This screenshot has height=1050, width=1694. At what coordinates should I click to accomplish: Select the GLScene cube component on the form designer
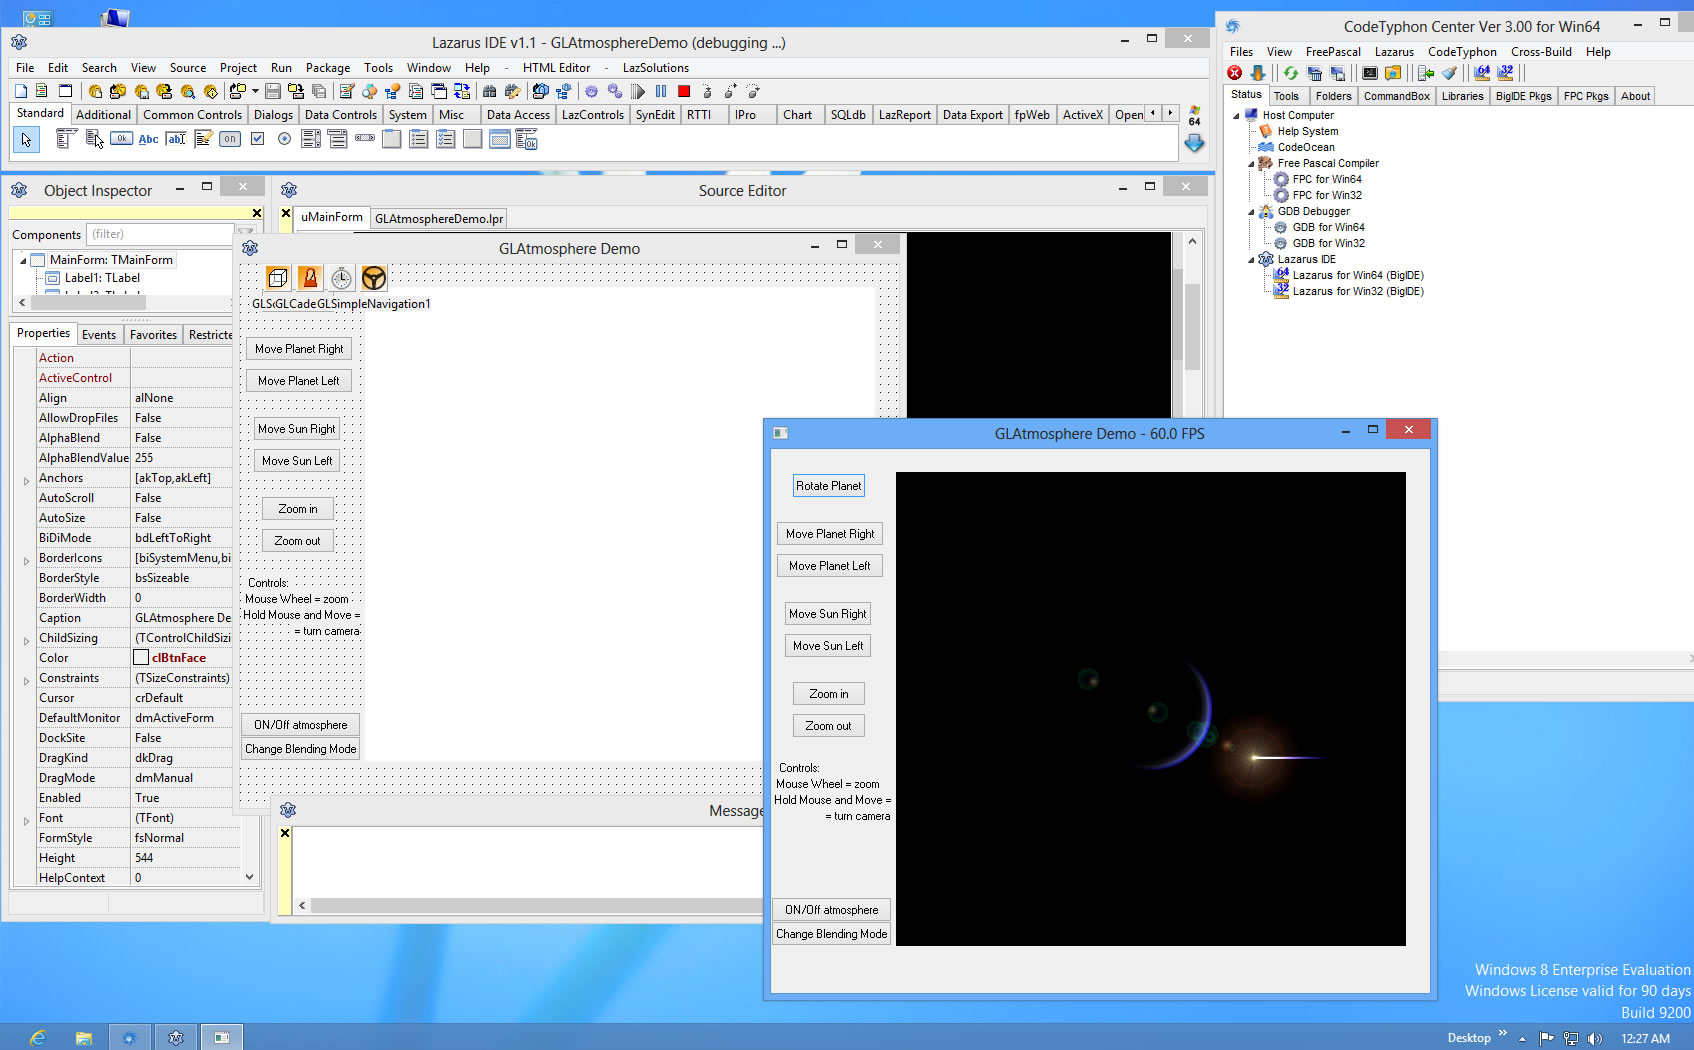point(278,278)
